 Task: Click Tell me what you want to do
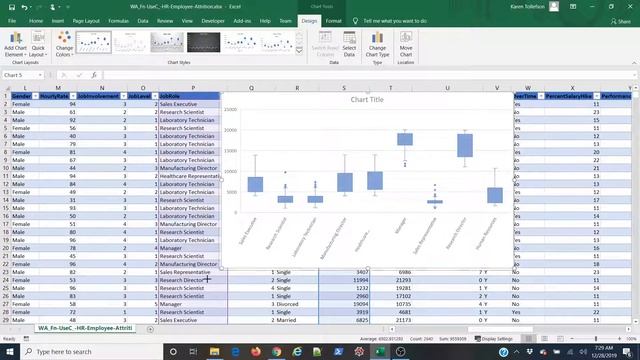[x=395, y=21]
